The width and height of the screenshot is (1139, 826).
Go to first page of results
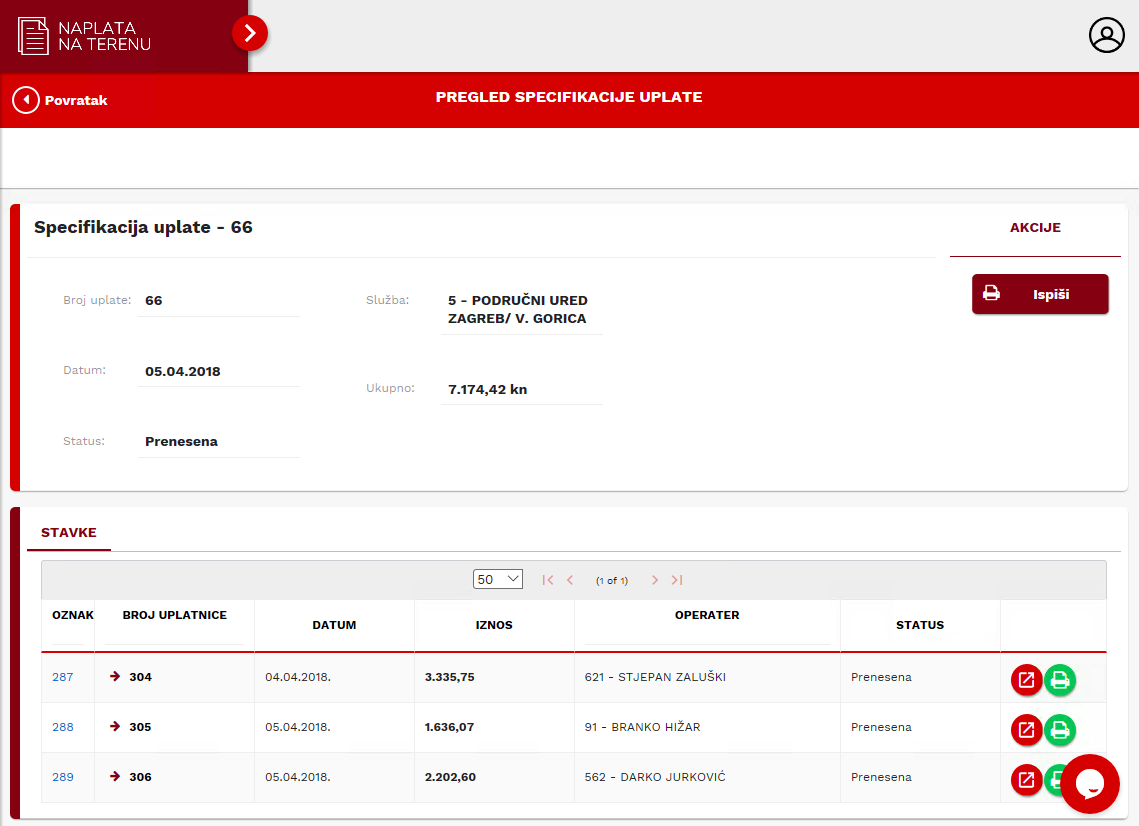point(547,580)
